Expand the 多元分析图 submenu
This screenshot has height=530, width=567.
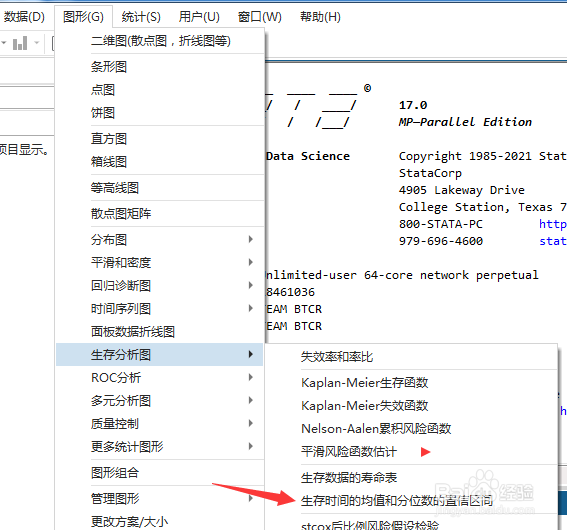point(161,401)
